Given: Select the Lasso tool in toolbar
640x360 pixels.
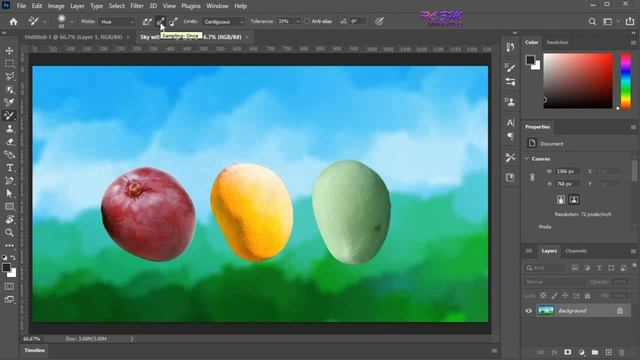Looking at the screenshot, I should click(x=9, y=76).
